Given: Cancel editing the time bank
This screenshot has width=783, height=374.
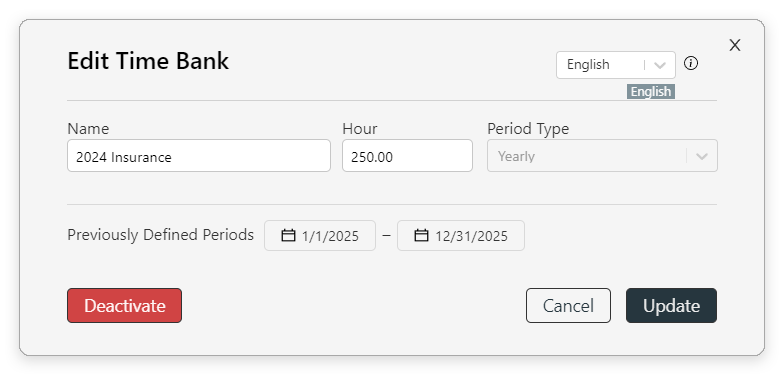Looking at the screenshot, I should click(568, 306).
